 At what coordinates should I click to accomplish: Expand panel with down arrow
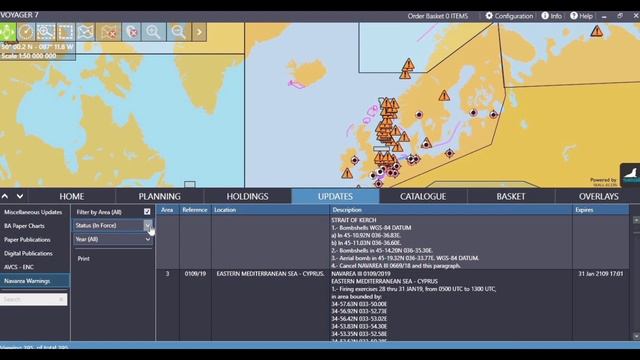coord(20,196)
